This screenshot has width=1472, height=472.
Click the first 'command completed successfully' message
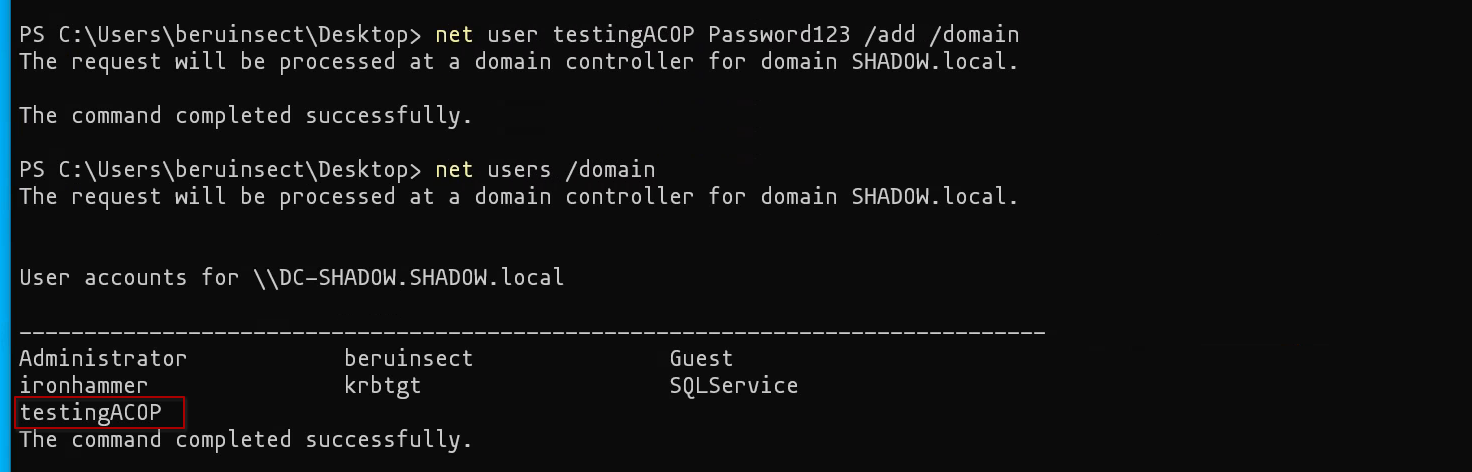coord(245,116)
